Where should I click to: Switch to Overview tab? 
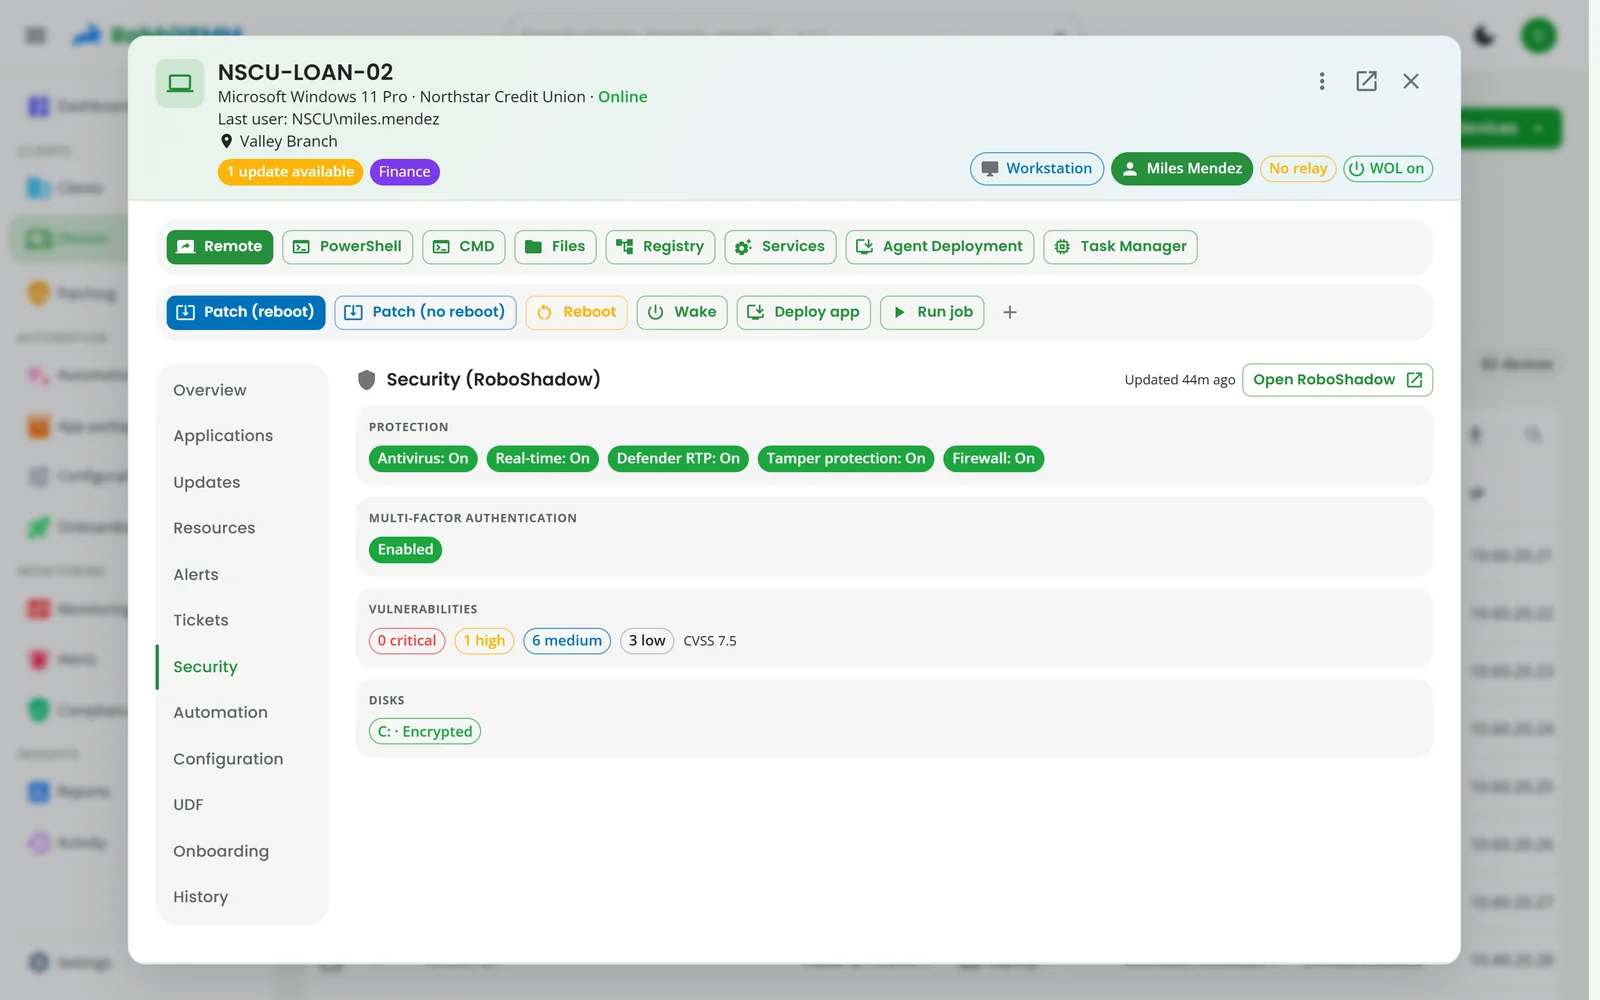(x=242, y=390)
